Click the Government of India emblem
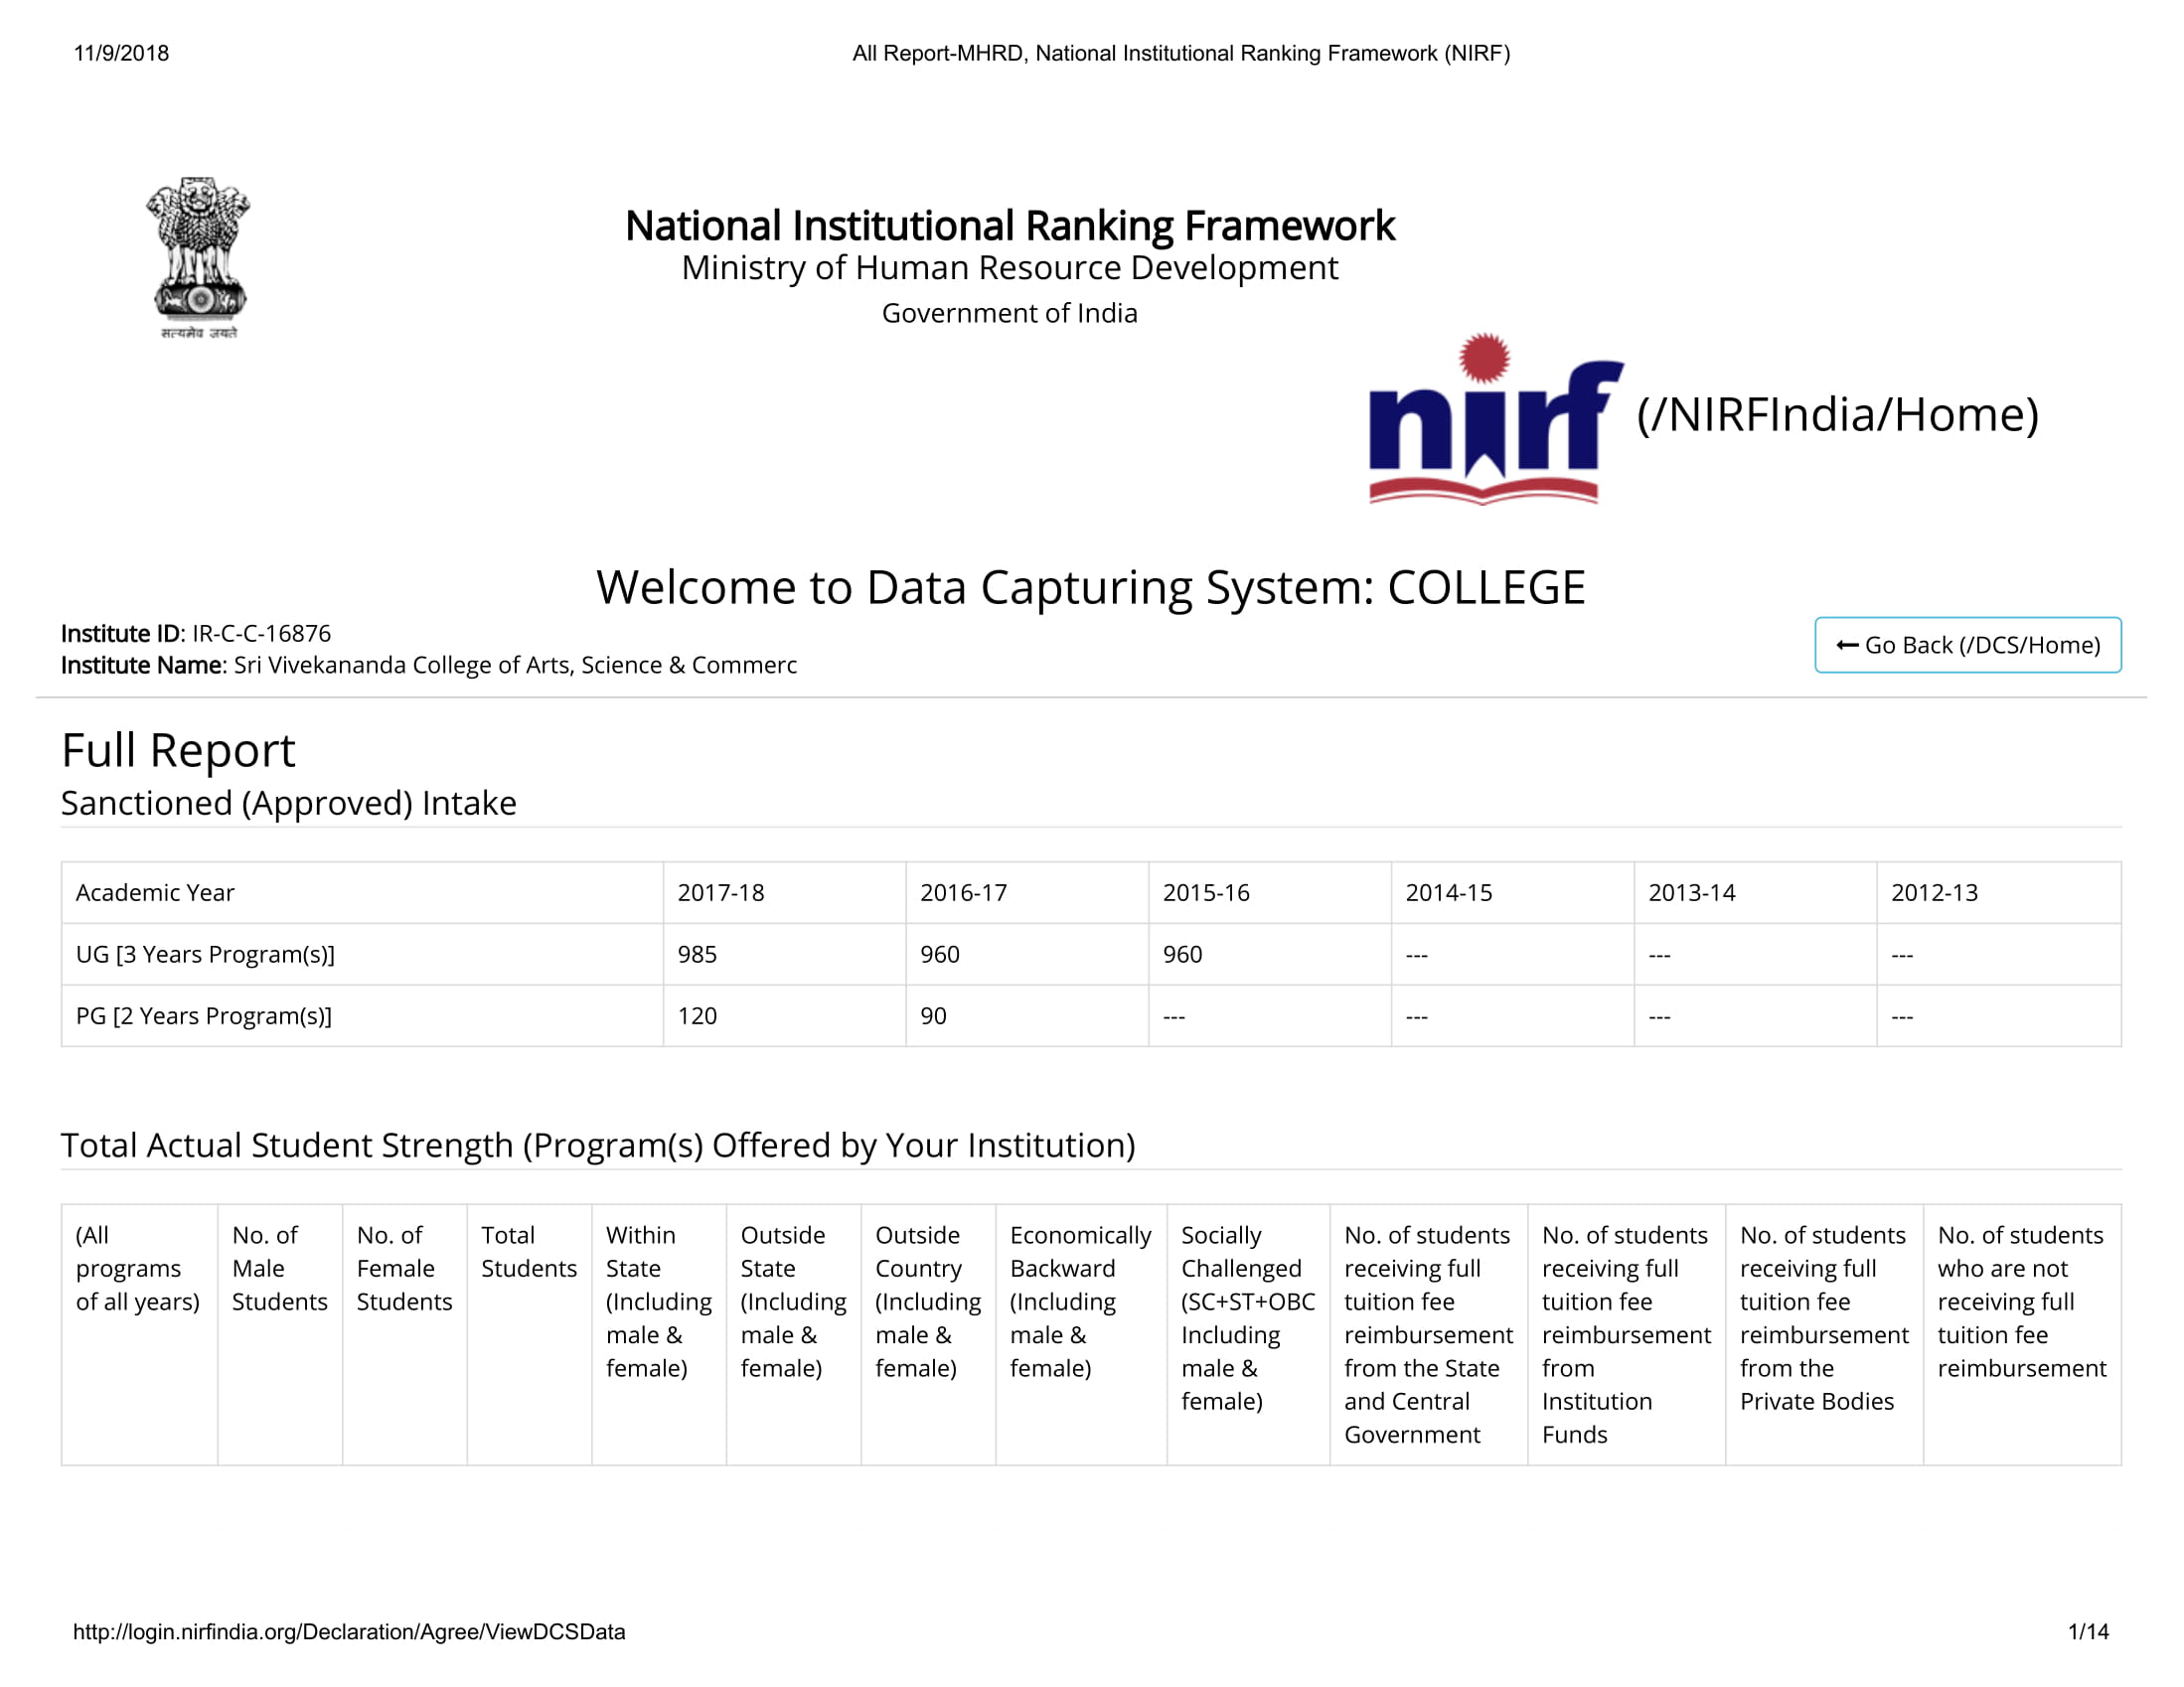The image size is (2184, 1687). click(198, 258)
